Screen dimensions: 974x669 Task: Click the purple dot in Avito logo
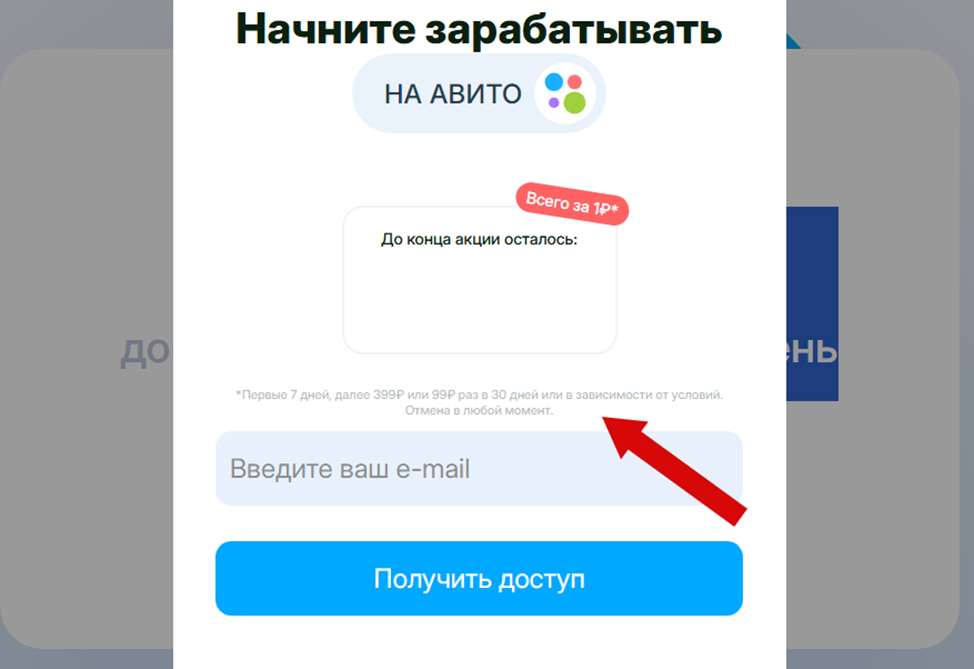553,102
